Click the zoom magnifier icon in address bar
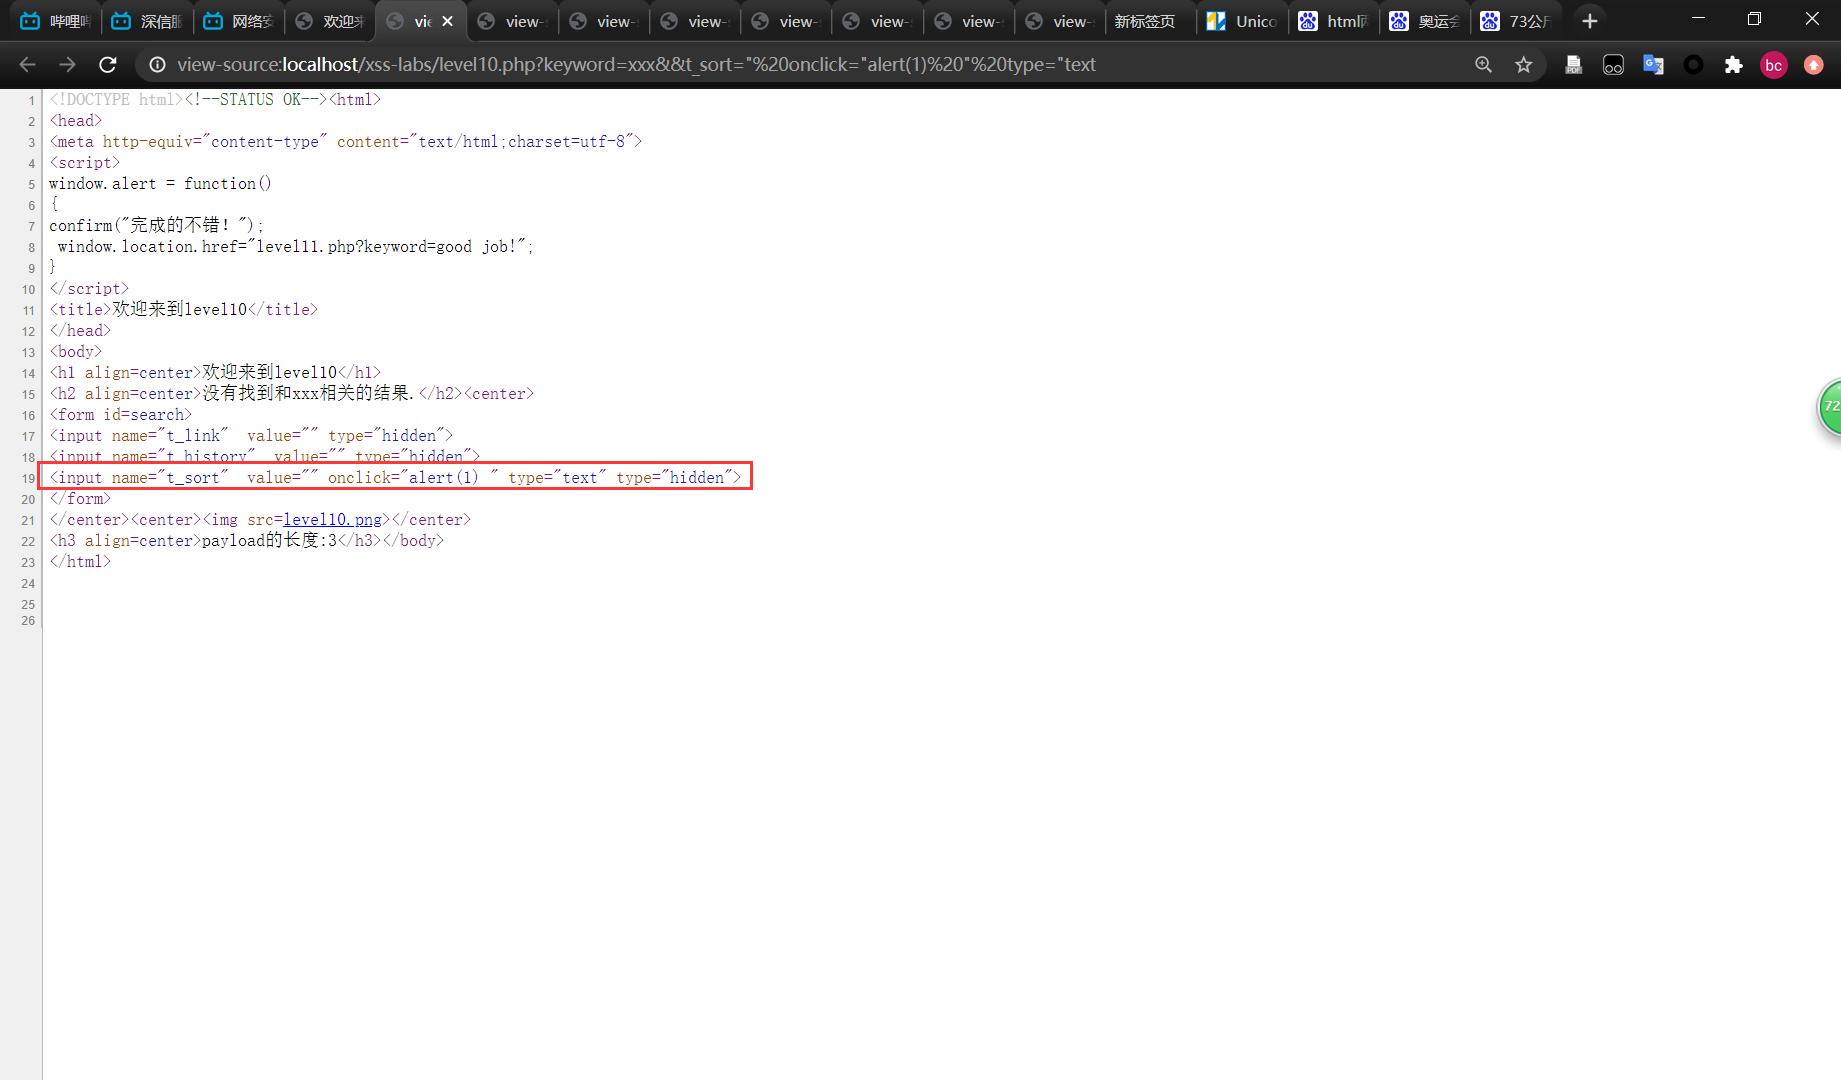Viewport: 1841px width, 1080px height. click(1483, 65)
